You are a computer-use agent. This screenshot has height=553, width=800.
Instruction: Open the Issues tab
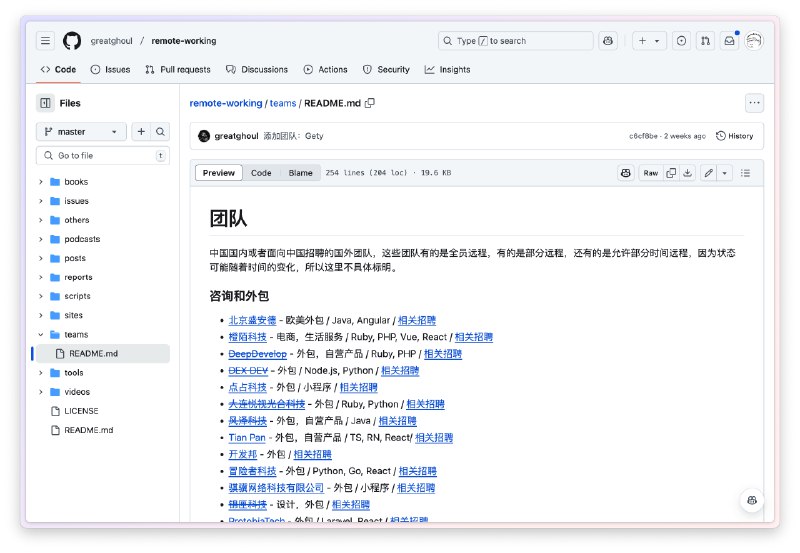point(110,69)
